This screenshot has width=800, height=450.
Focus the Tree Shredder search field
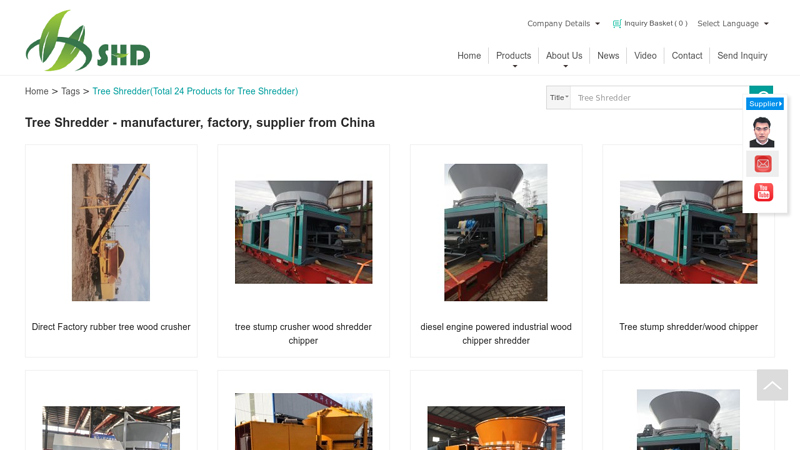pos(659,97)
